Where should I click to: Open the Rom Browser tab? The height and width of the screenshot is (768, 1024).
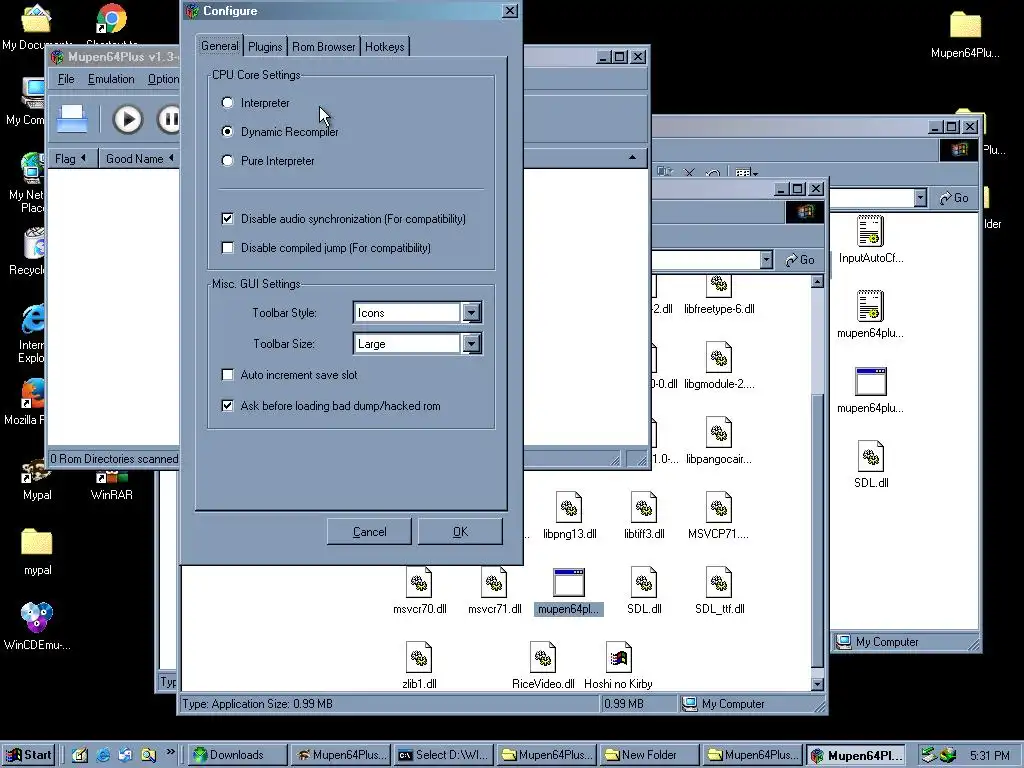pos(323,47)
